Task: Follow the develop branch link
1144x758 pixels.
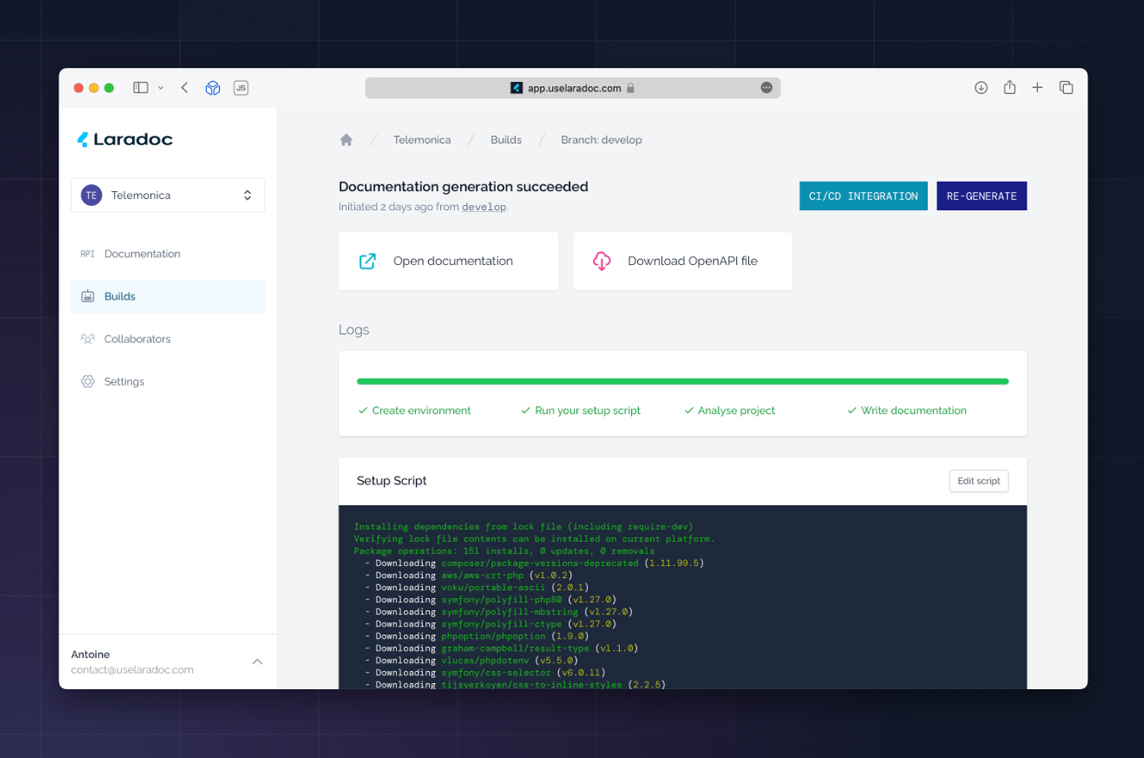Action: coord(484,207)
